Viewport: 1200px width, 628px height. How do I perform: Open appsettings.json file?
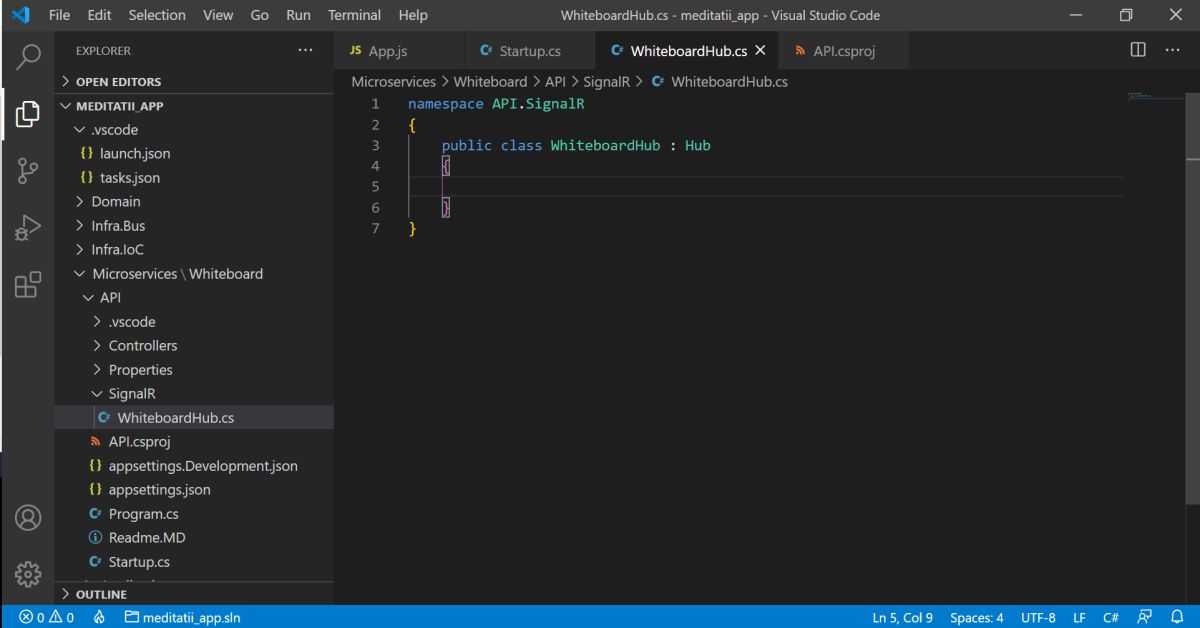[194, 490]
